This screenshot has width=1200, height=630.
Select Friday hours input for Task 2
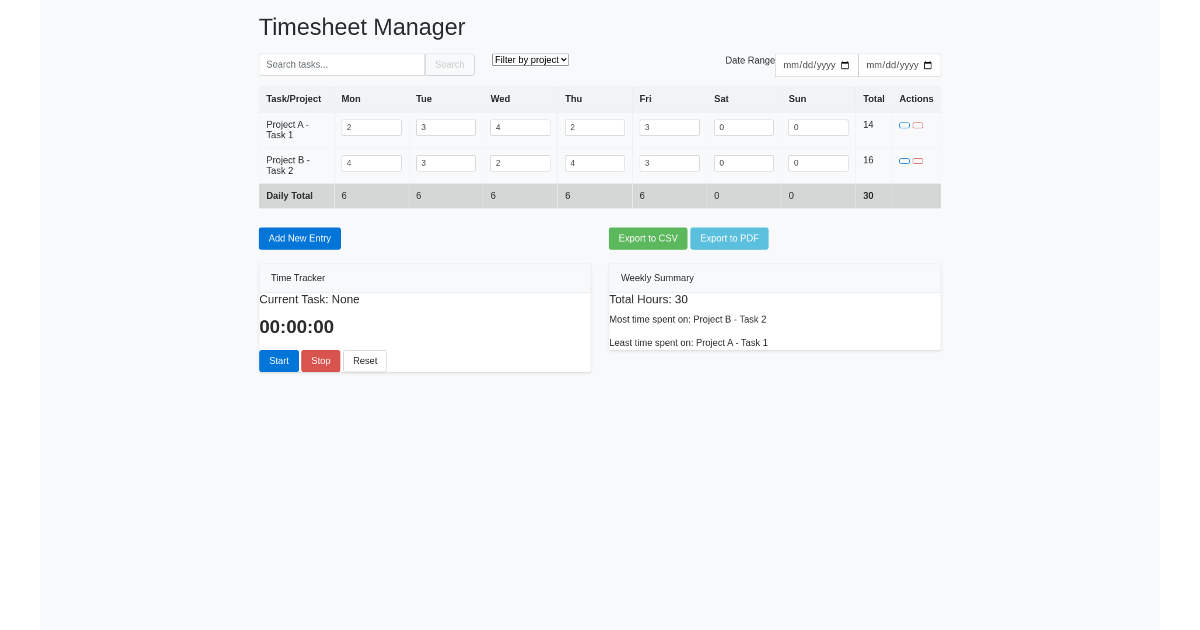pyautogui.click(x=669, y=163)
